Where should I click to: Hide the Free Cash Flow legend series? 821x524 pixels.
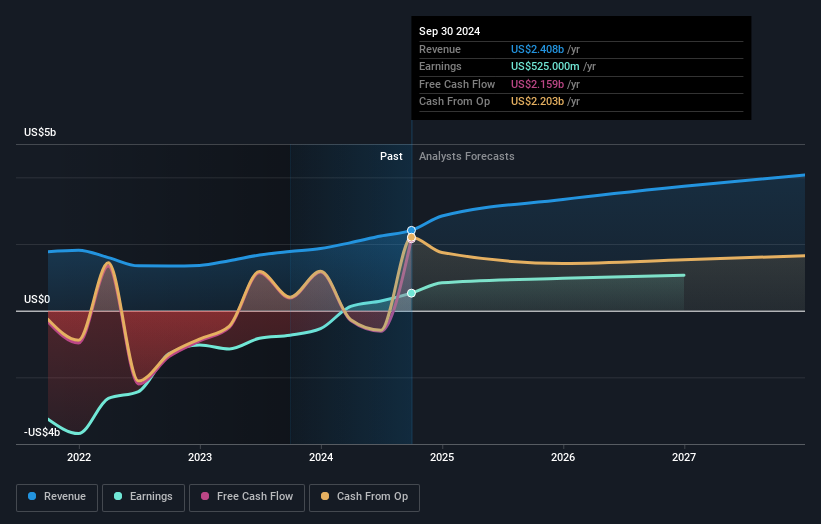pos(247,496)
